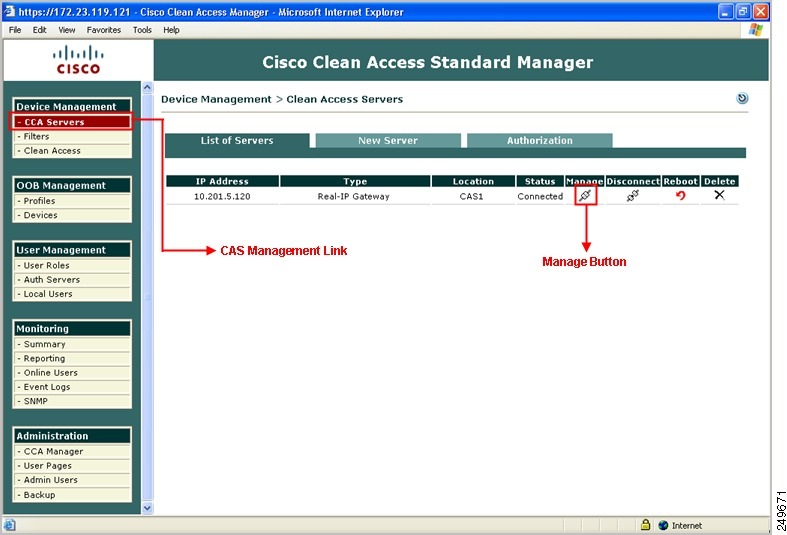Close the Internet Explorer window
787x535 pixels.
pyautogui.click(x=761, y=12)
